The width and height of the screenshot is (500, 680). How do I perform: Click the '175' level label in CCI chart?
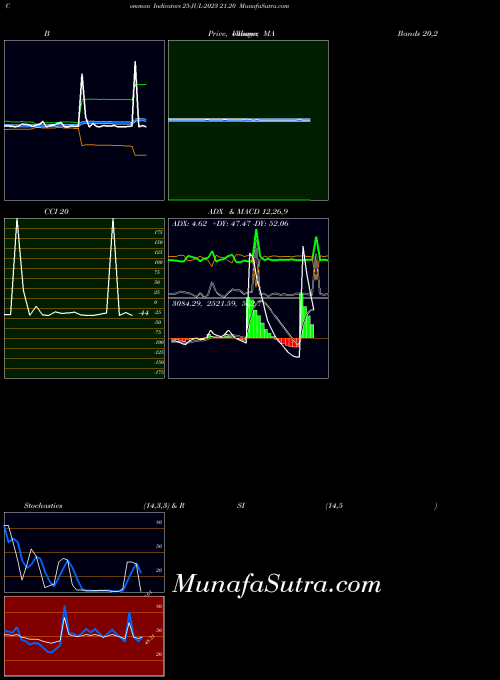pyautogui.click(x=159, y=232)
